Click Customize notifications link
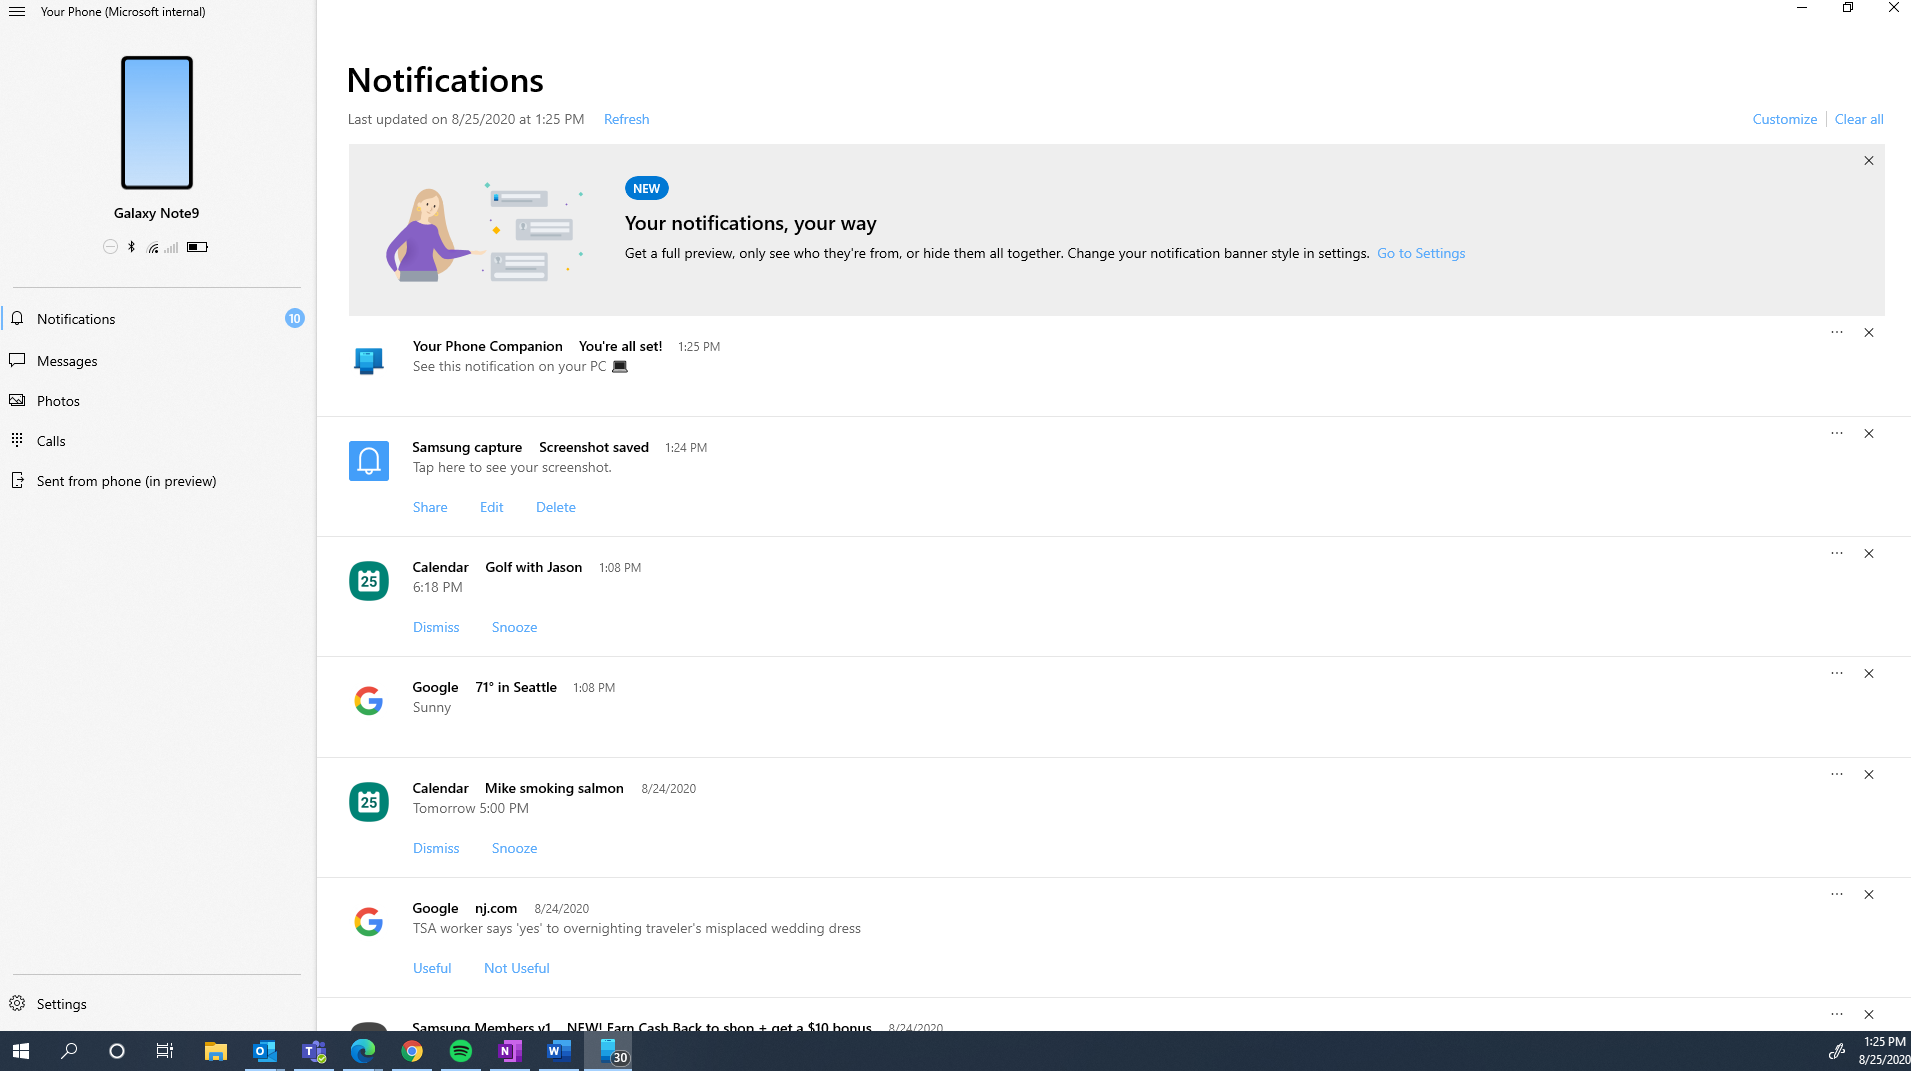Image resolution: width=1911 pixels, height=1071 pixels. [1784, 119]
